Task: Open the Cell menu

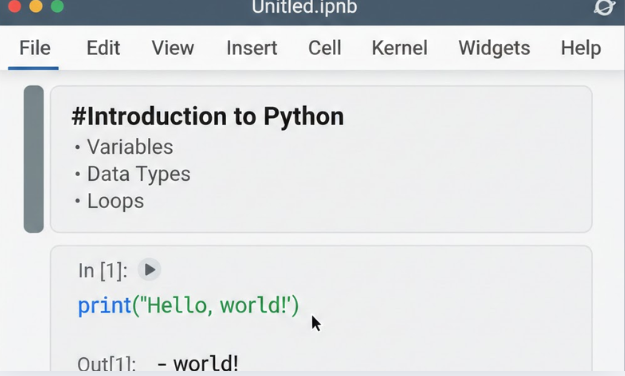Action: pyautogui.click(x=324, y=48)
